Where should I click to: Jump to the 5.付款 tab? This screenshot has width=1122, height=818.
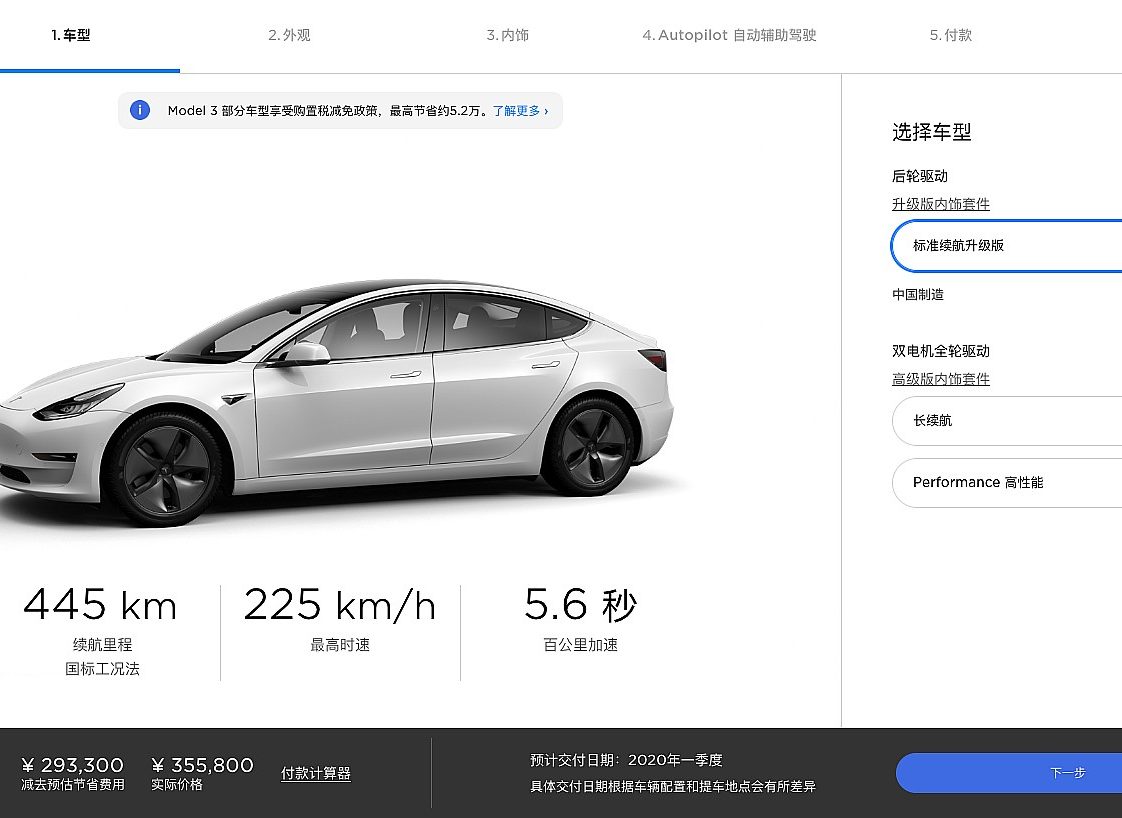pos(950,35)
